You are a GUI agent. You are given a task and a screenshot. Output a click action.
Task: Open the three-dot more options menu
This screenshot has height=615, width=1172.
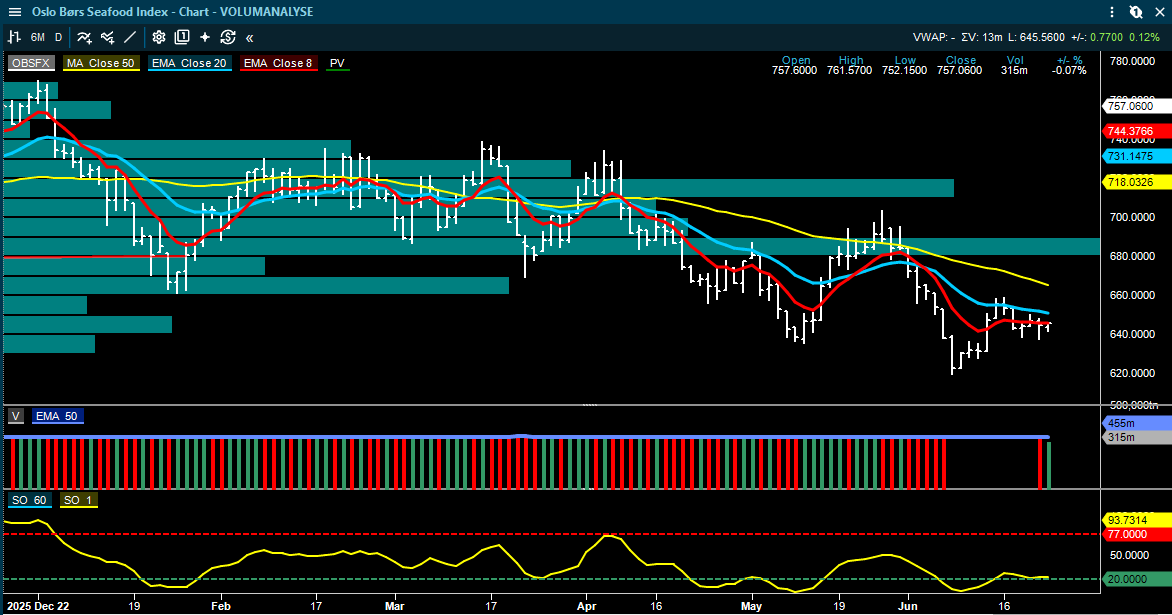pos(1112,12)
